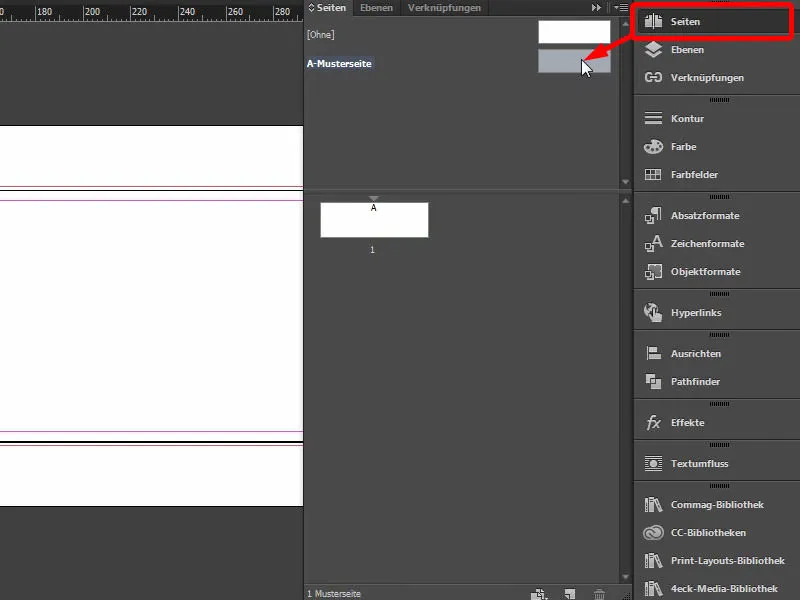Collapse the panel with the double-arrow icon
Viewport: 800px width, 600px height.
pos(596,8)
